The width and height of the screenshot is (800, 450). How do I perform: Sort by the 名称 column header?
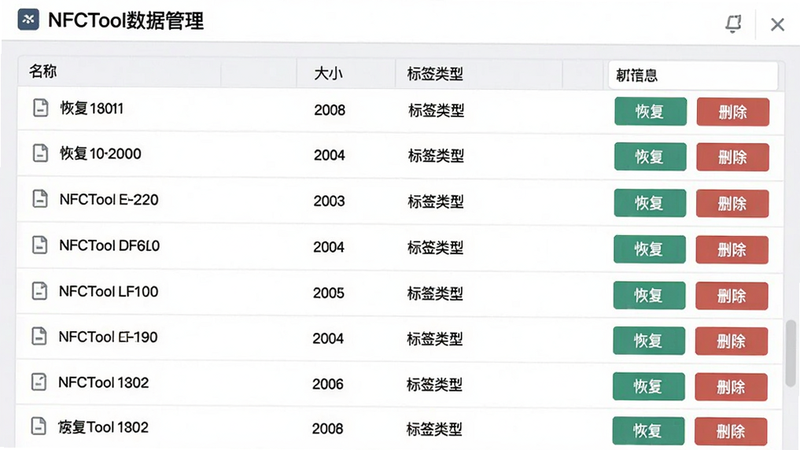click(43, 71)
